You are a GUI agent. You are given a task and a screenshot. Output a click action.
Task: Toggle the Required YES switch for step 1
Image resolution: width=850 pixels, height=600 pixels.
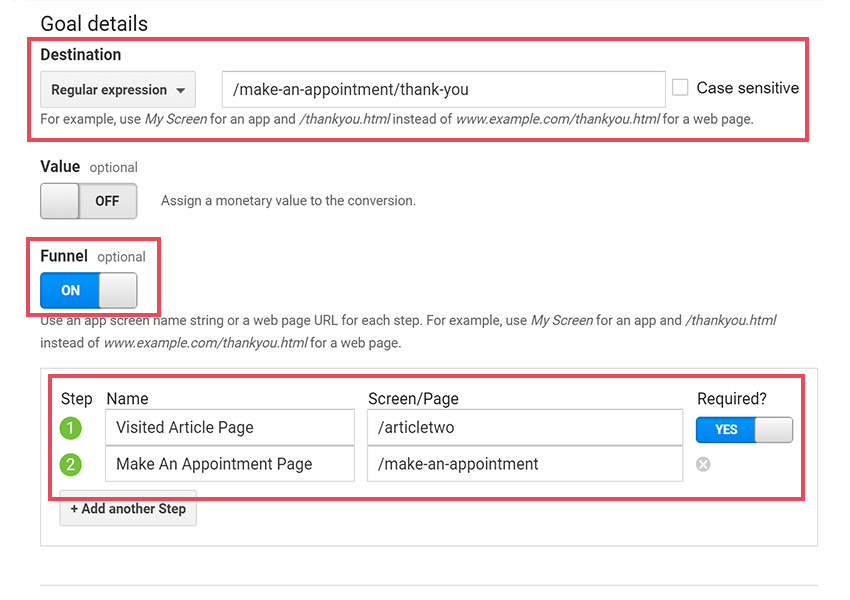[x=744, y=430]
